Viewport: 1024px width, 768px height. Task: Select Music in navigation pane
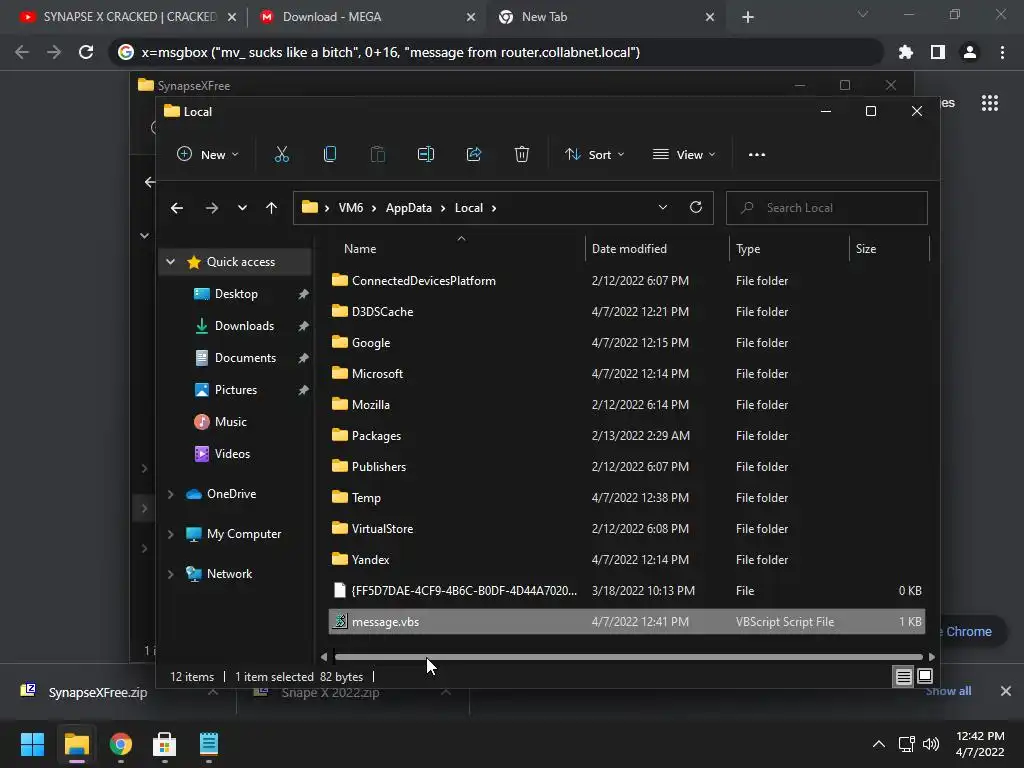click(231, 422)
